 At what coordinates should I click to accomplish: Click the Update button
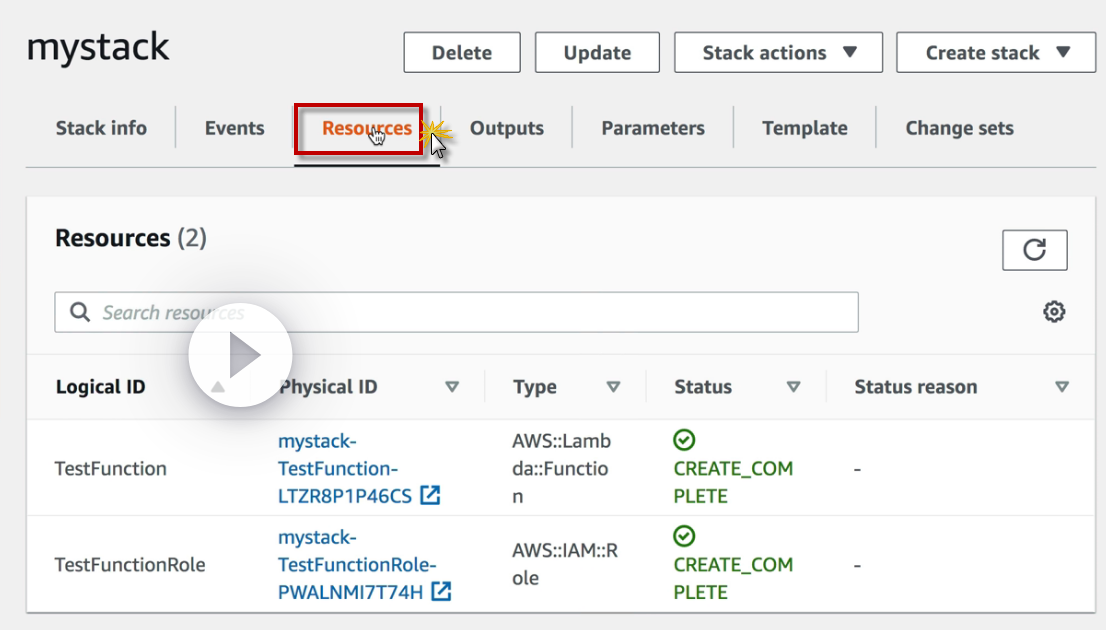pos(597,53)
